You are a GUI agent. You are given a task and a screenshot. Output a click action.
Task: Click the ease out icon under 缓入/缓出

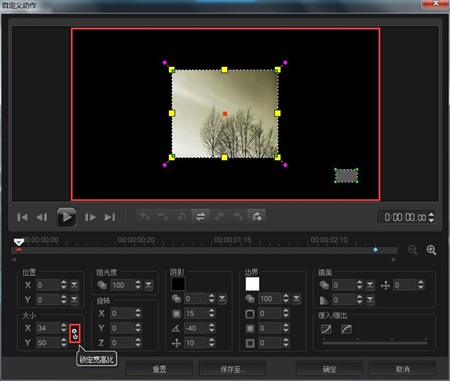[347, 329]
